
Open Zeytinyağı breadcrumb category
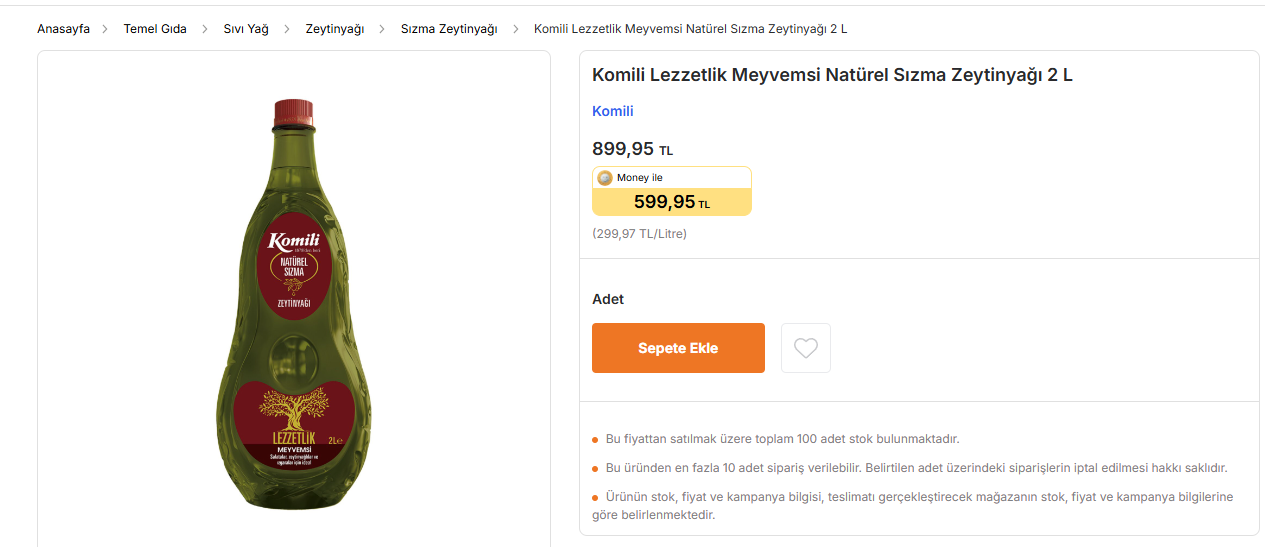pos(335,29)
